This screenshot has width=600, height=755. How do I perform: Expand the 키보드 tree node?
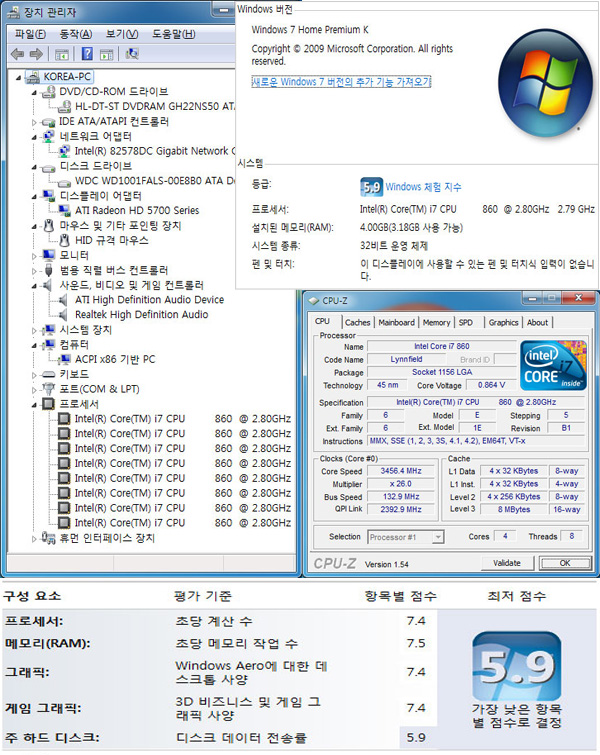34,375
